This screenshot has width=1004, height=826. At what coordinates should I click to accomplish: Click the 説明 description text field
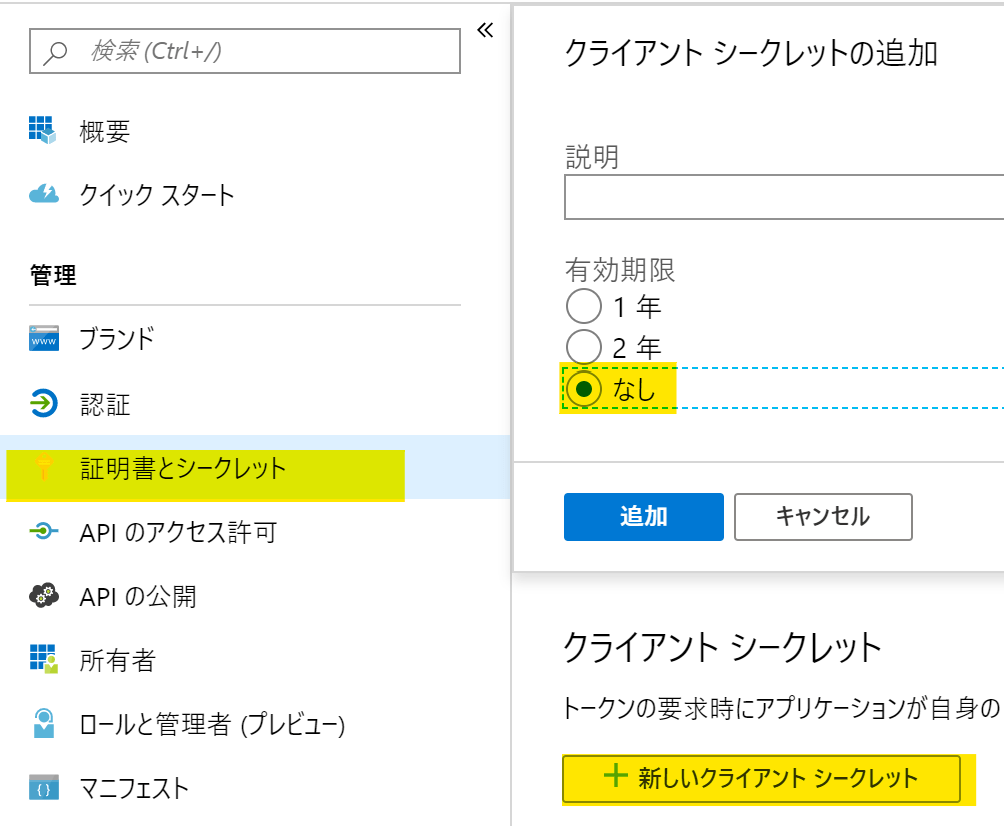click(783, 197)
